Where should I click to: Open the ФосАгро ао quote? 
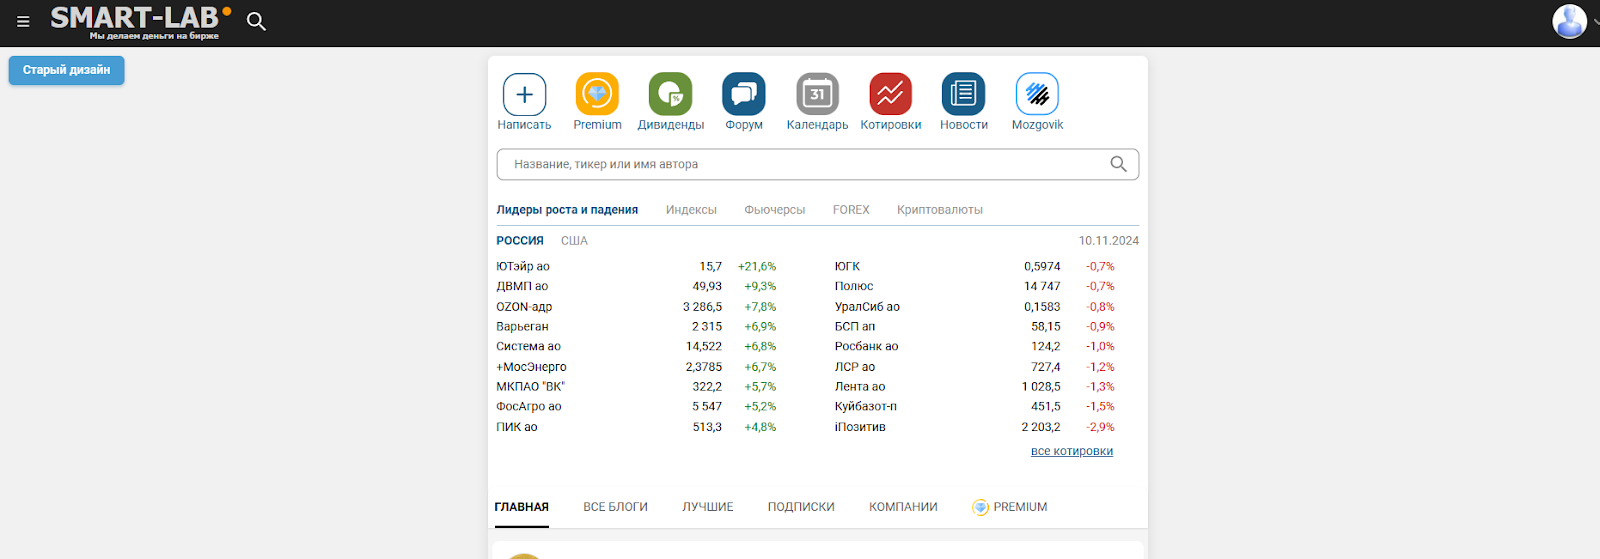[529, 407]
